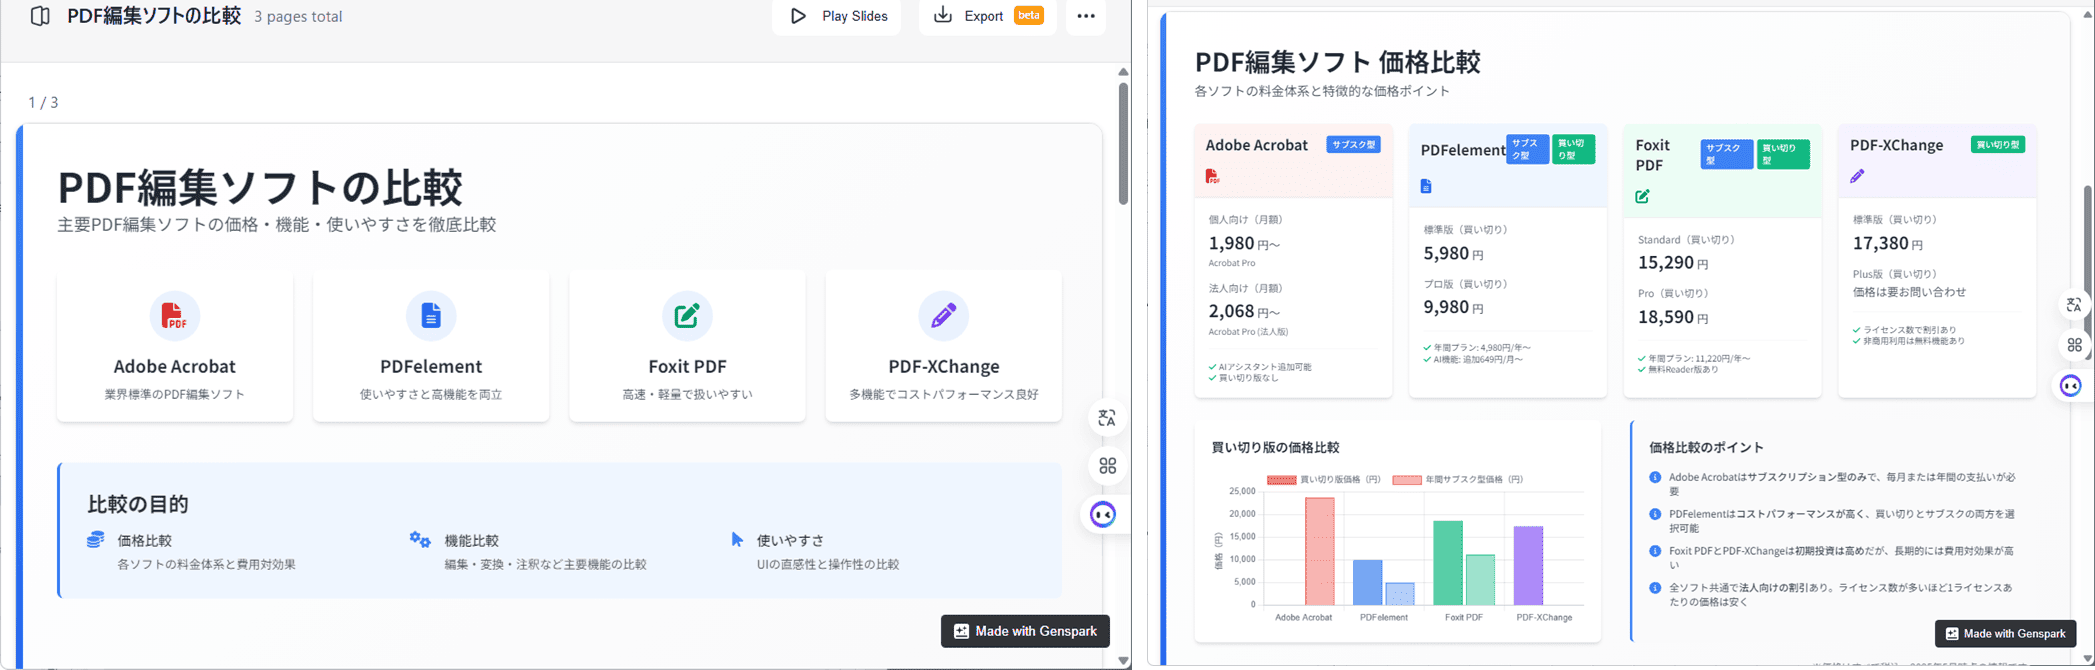
Task: Click the 買い切り型 badge on the PDFelement price card
Action: [1573, 149]
